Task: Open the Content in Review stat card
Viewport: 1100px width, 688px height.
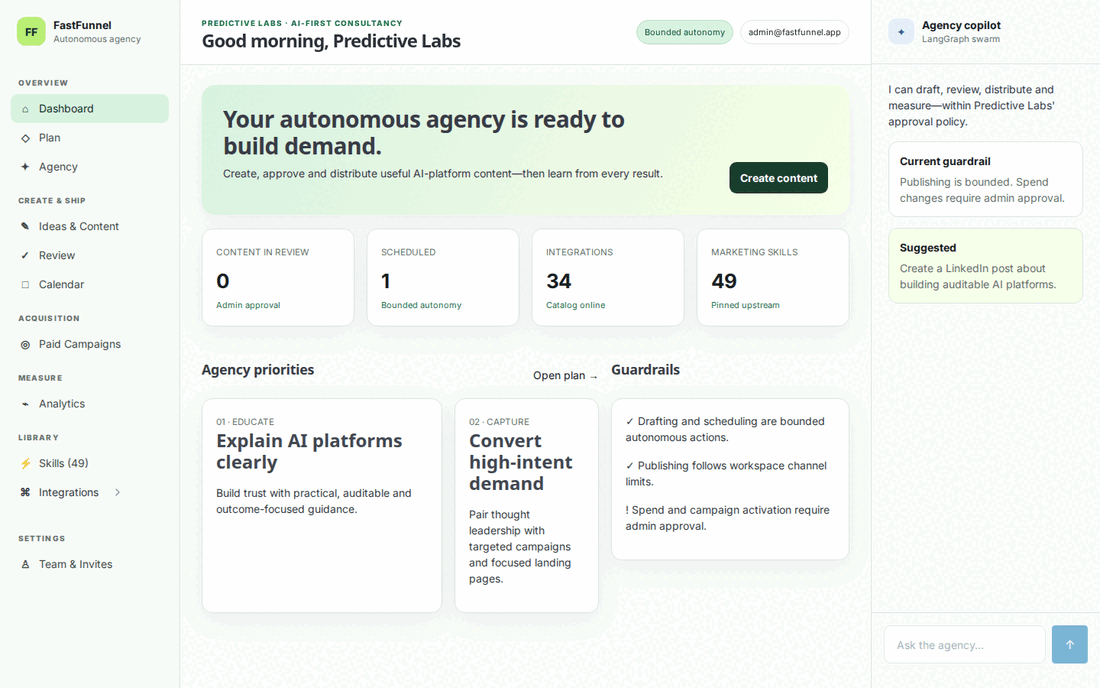Action: (278, 278)
